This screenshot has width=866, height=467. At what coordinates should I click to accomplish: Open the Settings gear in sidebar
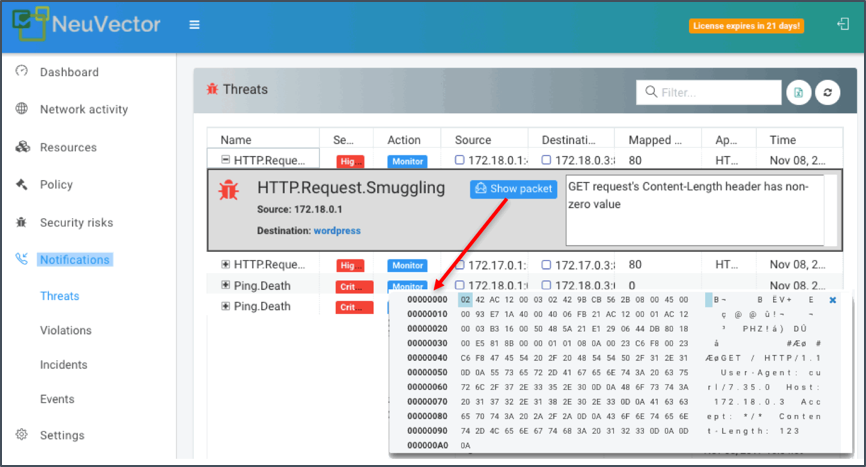22,436
